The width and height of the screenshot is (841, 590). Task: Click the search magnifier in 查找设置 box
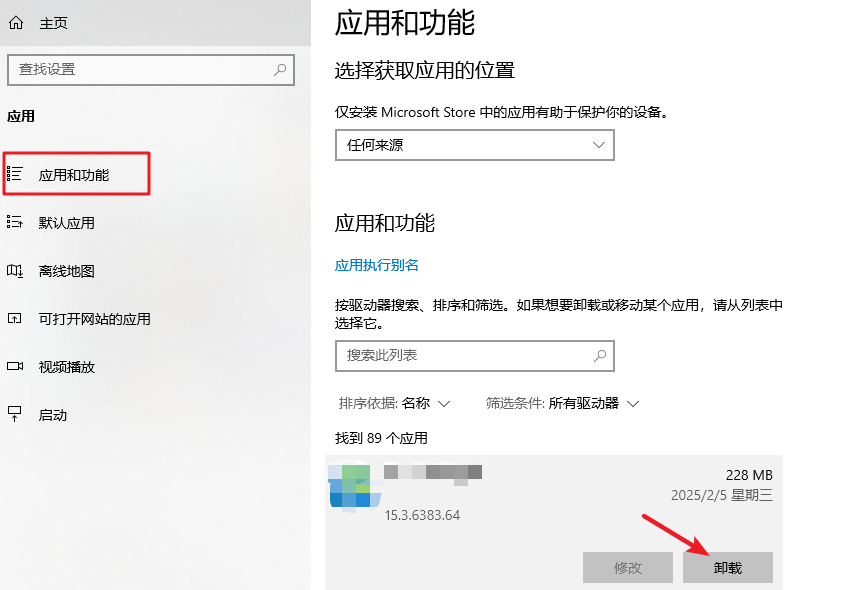(278, 70)
